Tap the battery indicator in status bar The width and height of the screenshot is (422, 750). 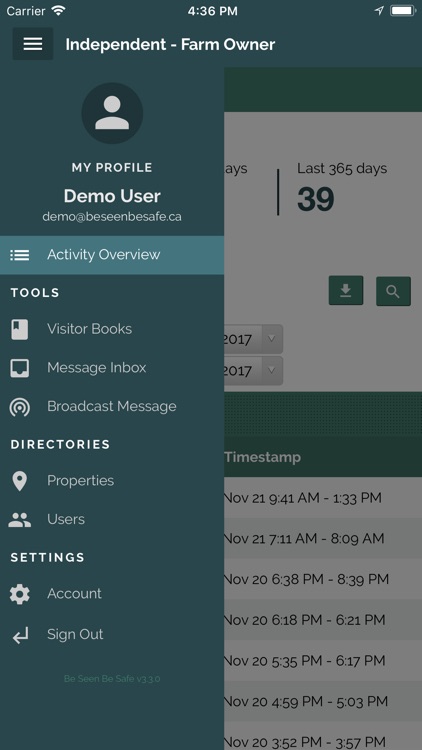tap(402, 11)
